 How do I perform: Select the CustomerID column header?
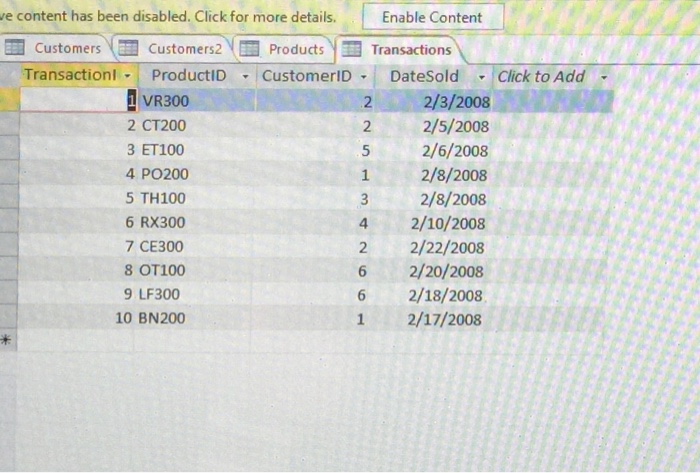(315, 76)
